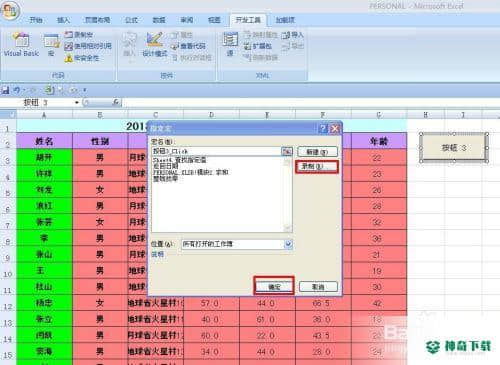Select column H header

pyautogui.click(x=426, y=115)
